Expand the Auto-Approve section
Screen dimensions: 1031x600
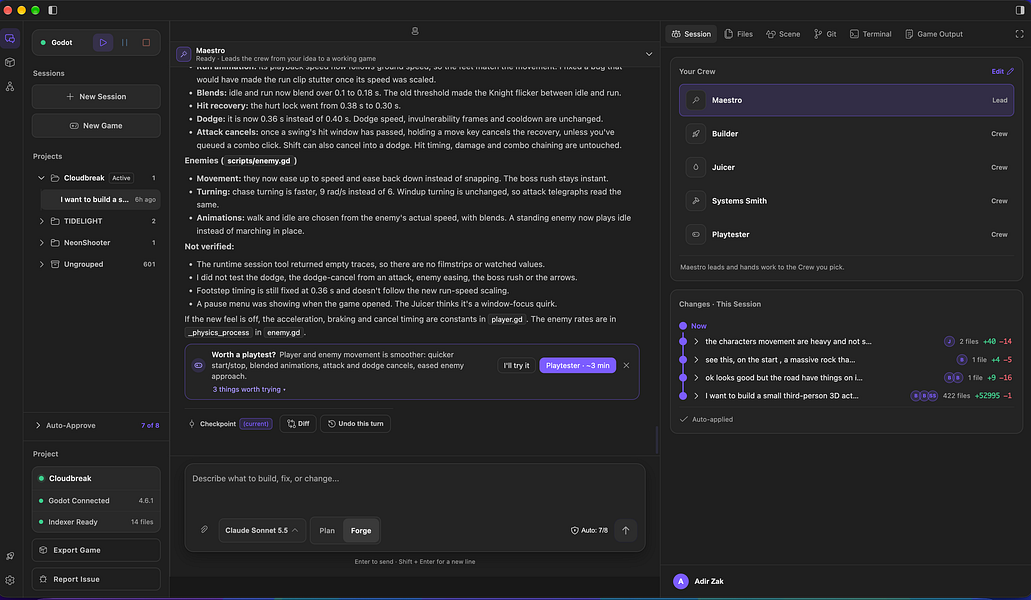click(x=96, y=425)
